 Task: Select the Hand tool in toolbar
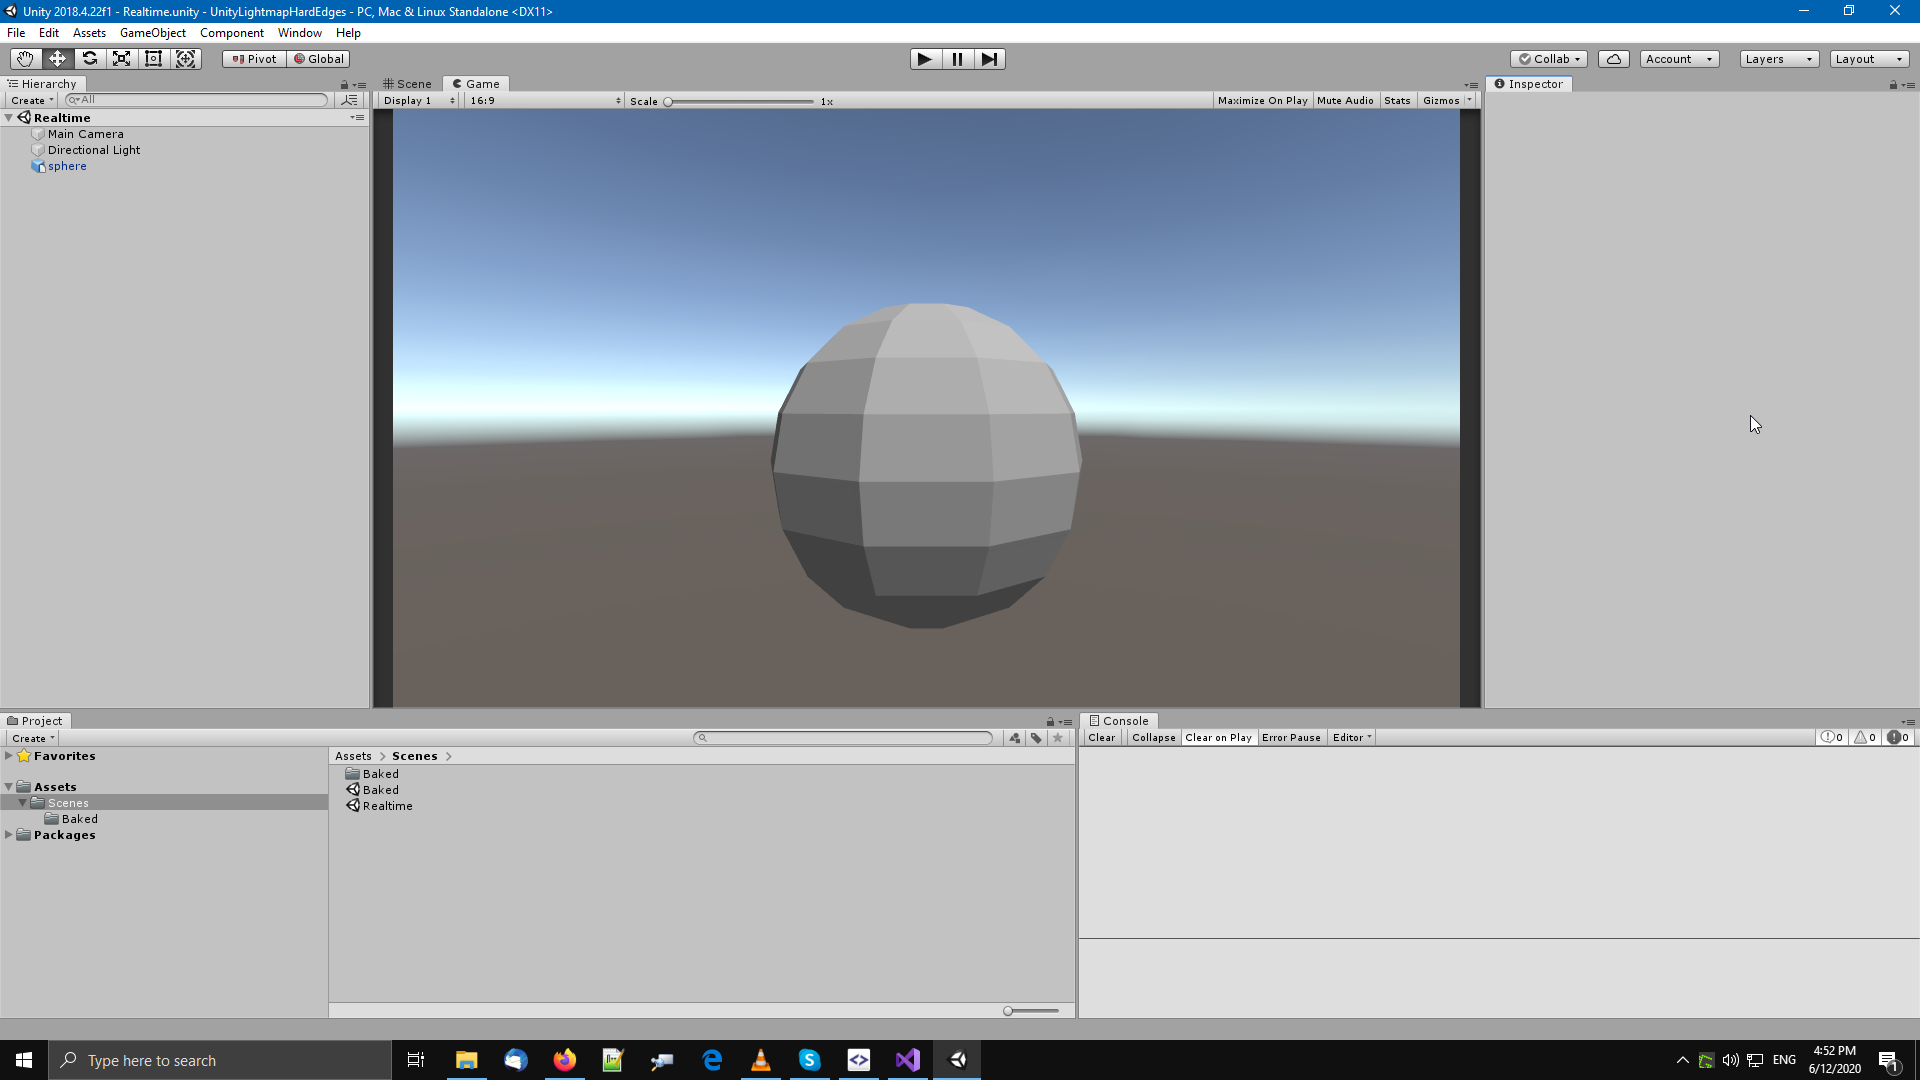25,59
